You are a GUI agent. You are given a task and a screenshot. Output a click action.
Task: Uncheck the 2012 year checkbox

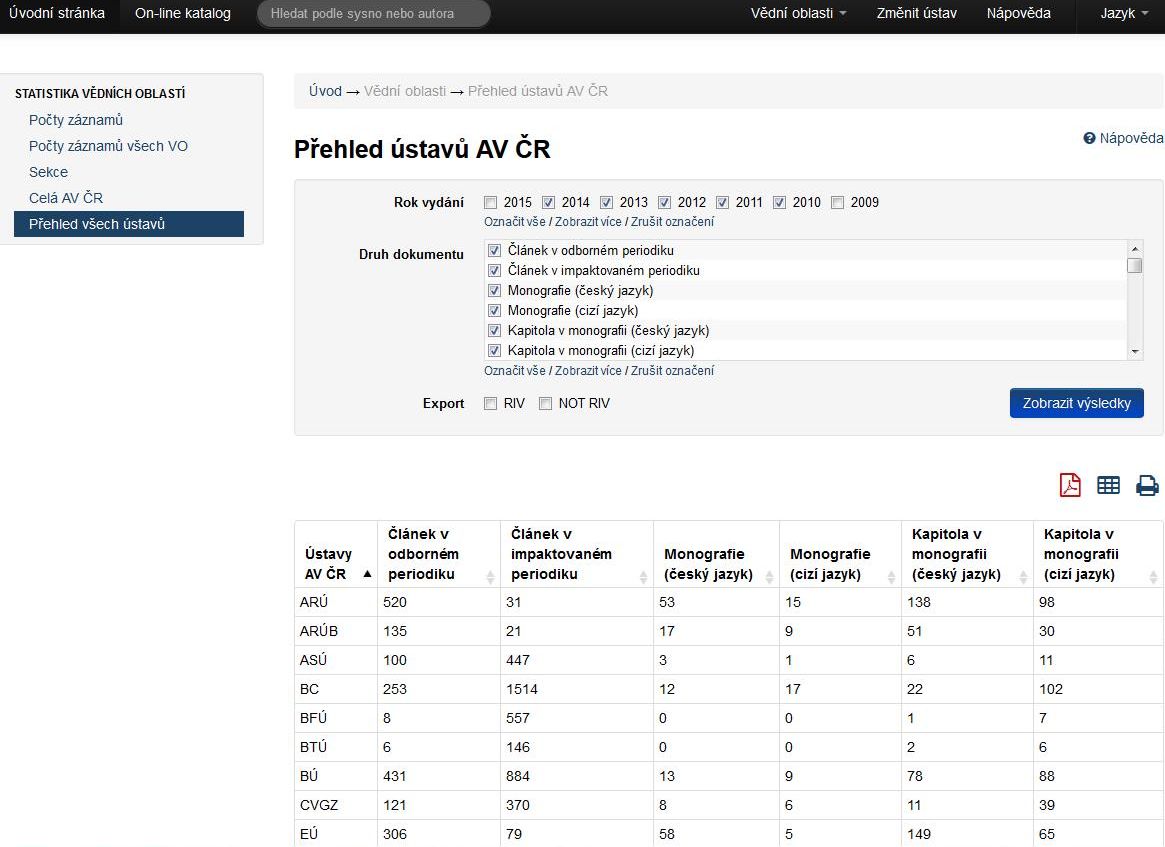(x=664, y=202)
